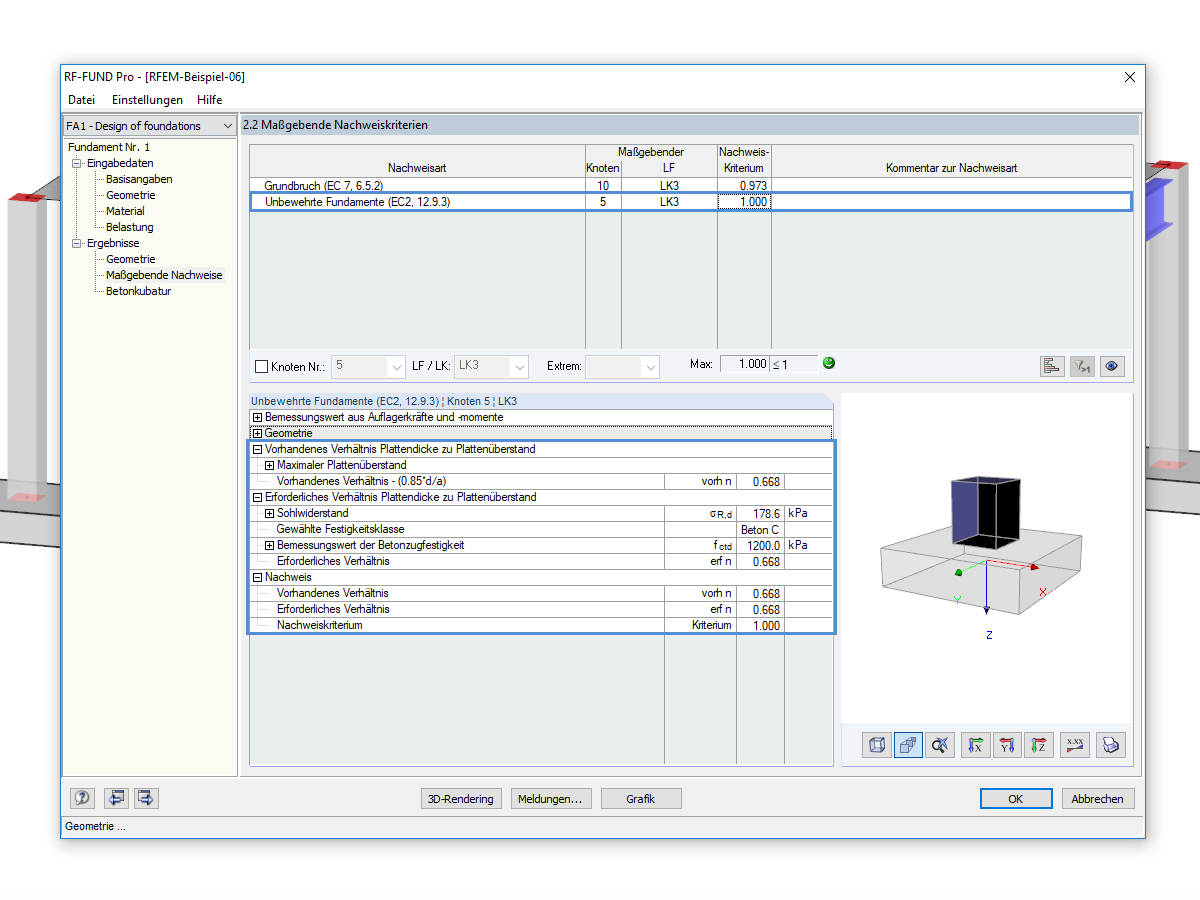Enable the Knoten Nr. checkbox

pos(262,367)
